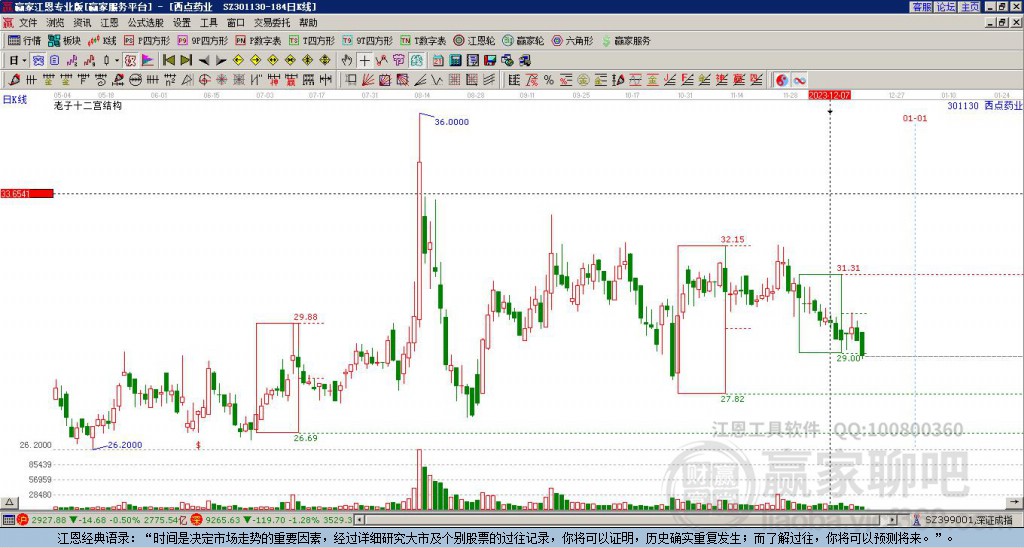This screenshot has width=1024, height=548.
Task: Select the red fan lines tool
Action: (x=368, y=80)
